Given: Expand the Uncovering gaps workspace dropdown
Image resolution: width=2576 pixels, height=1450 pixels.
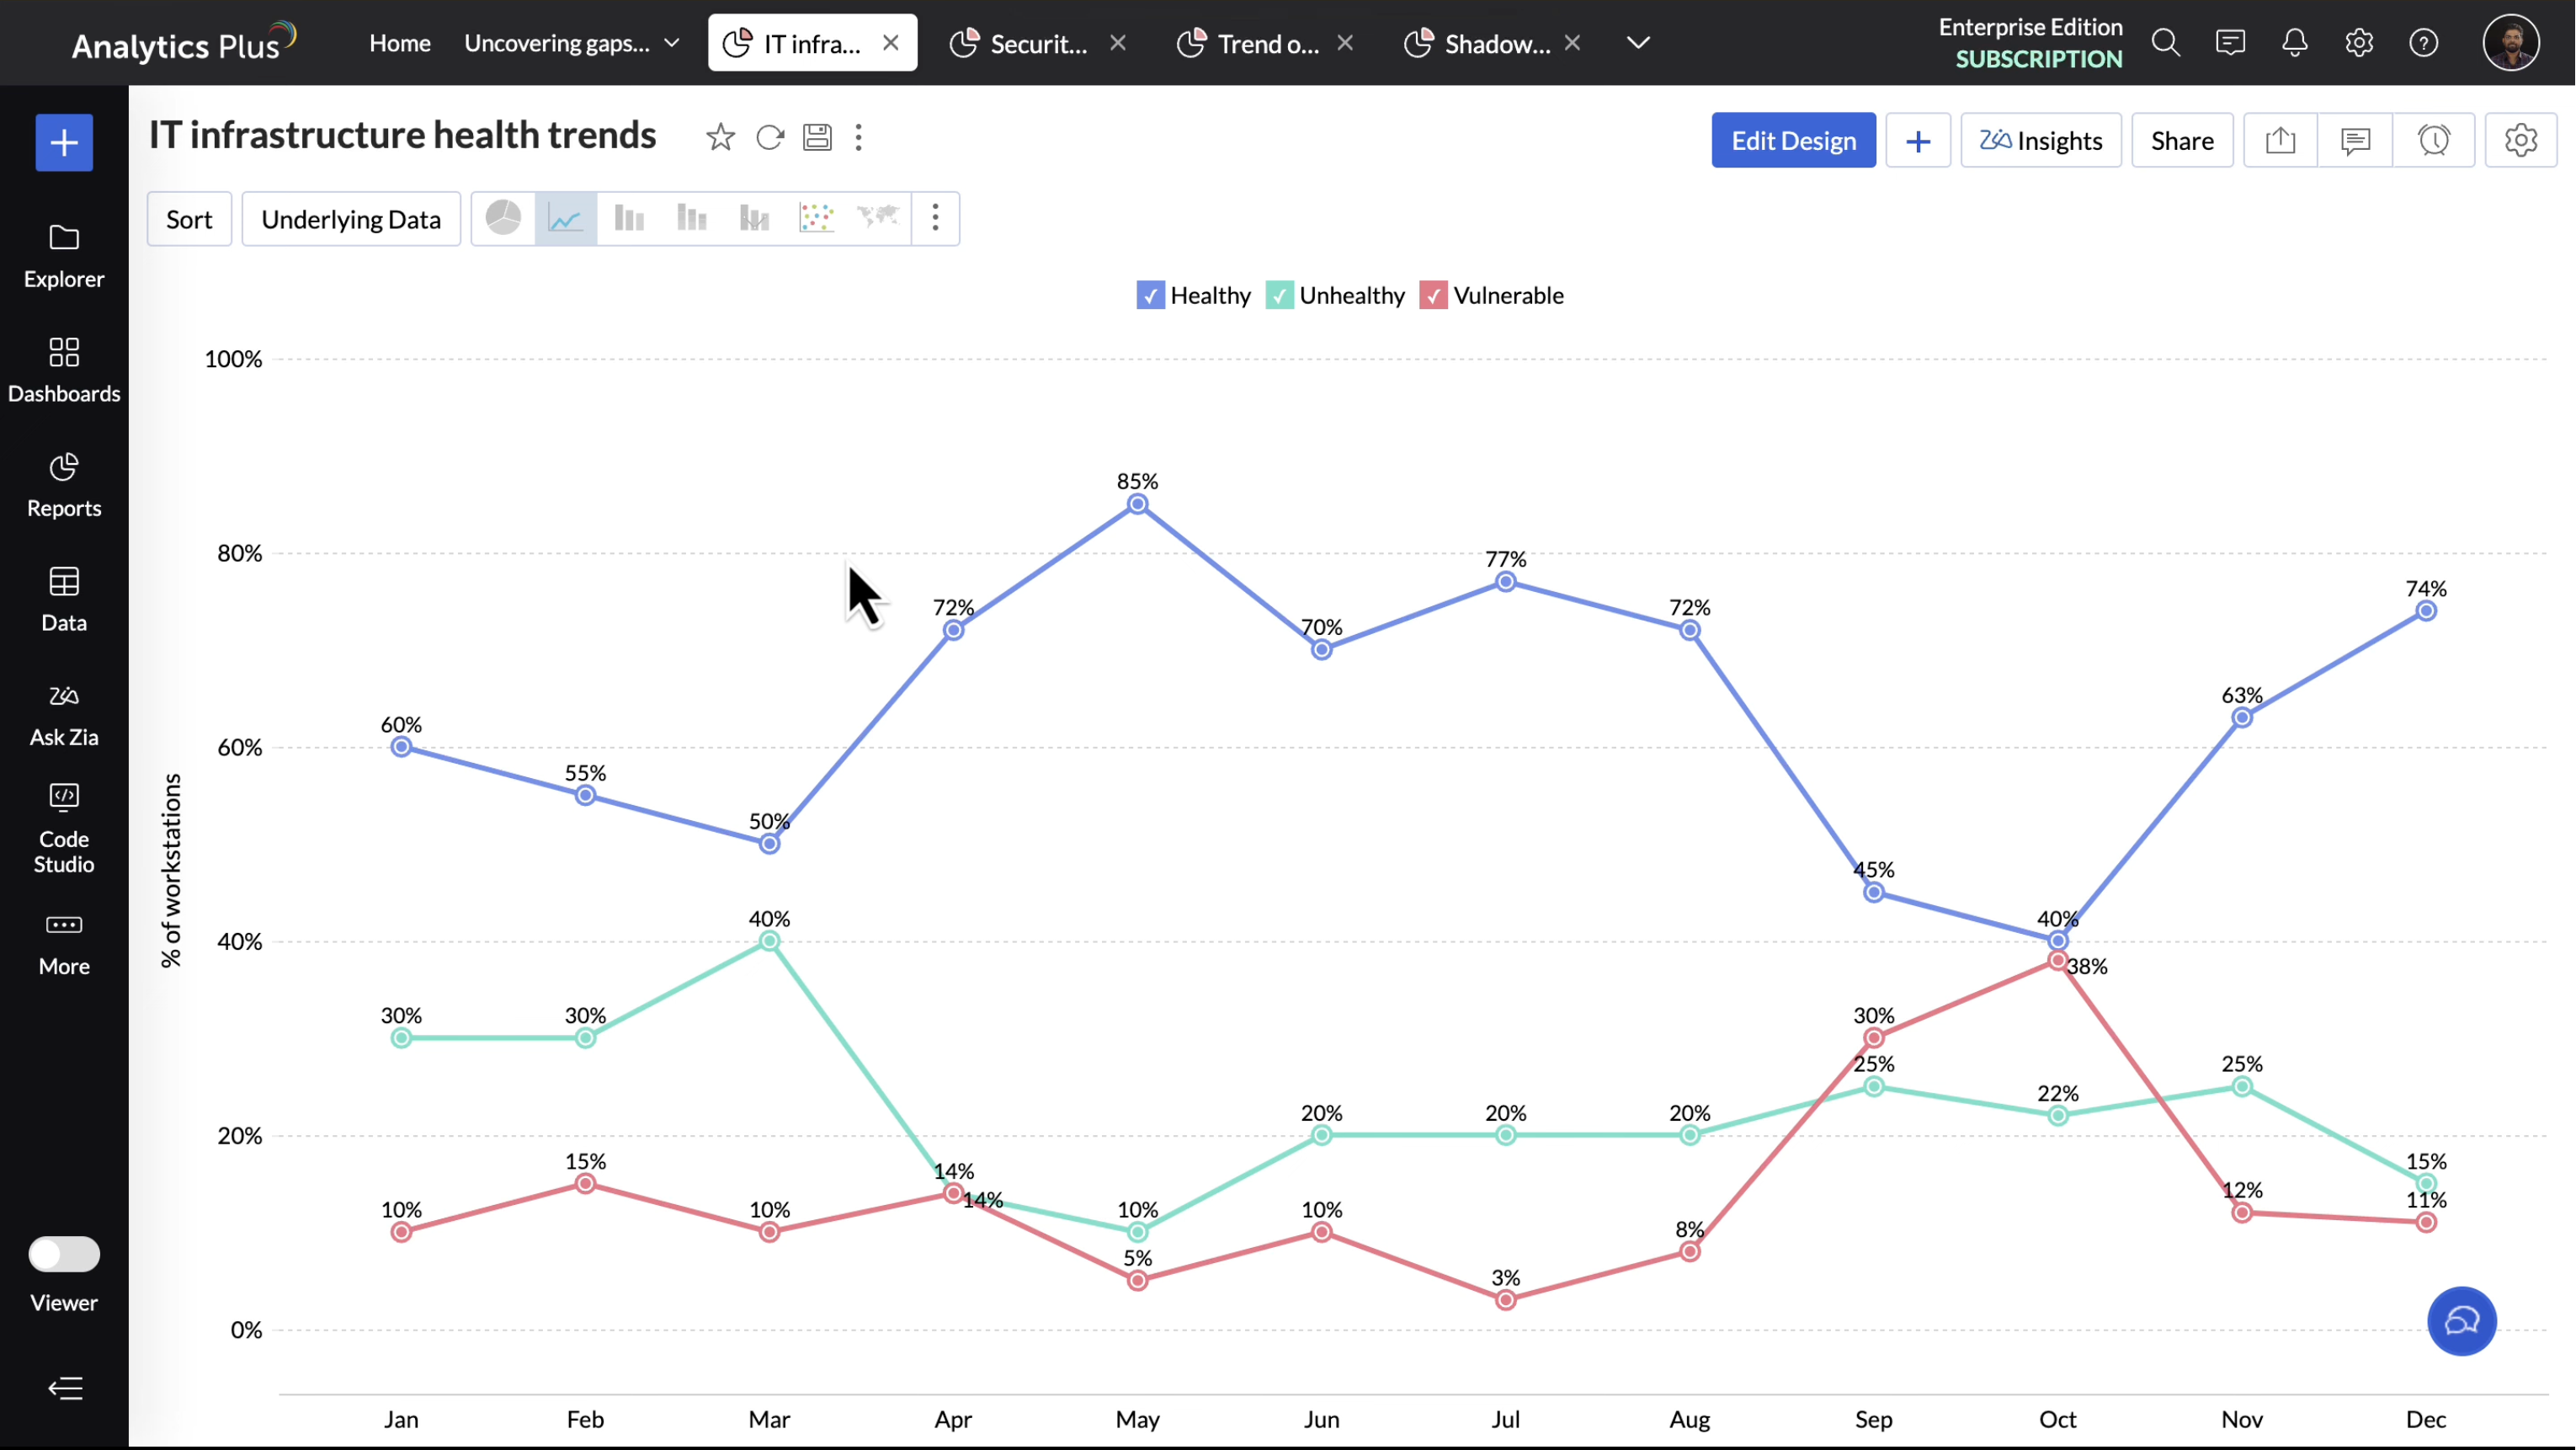Looking at the screenshot, I should (x=672, y=43).
